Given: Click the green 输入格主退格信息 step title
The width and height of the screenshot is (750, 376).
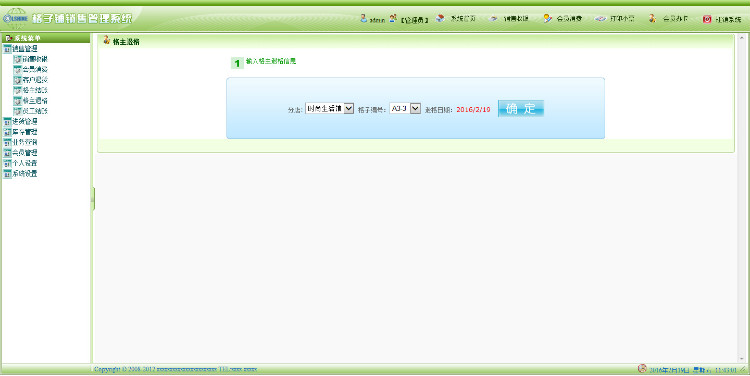Looking at the screenshot, I should [271, 61].
